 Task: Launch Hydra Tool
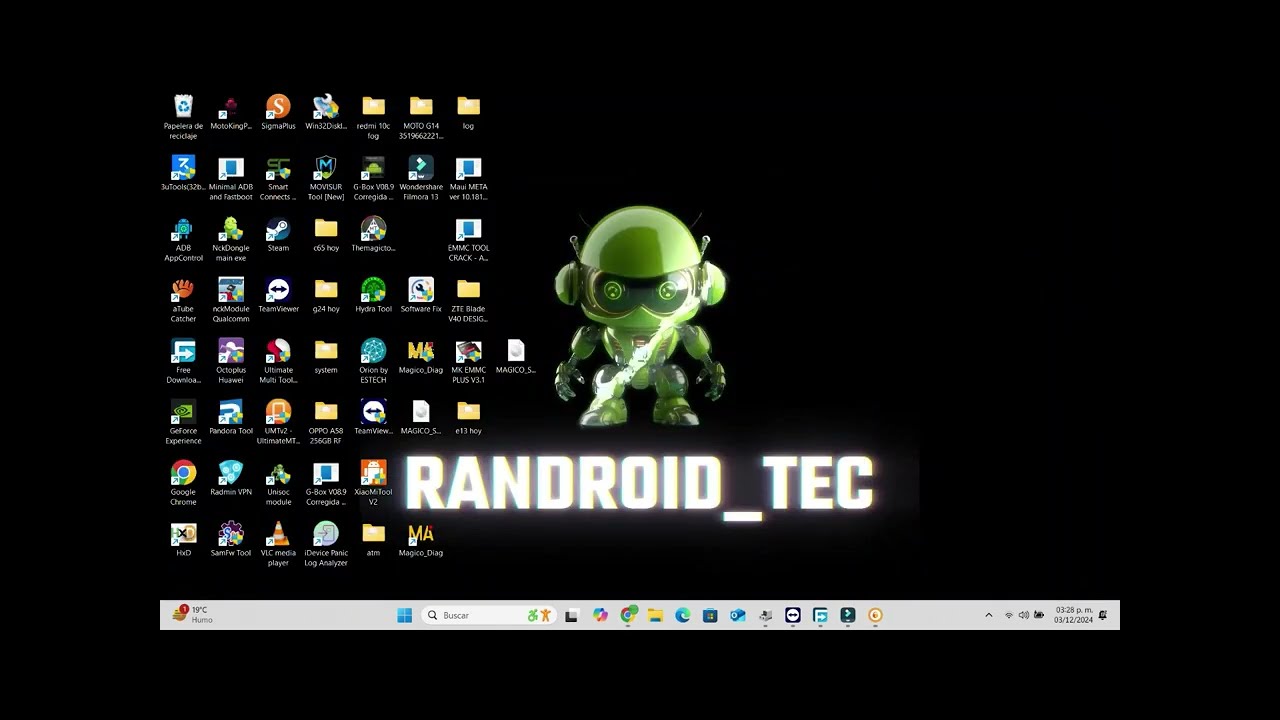coord(373,295)
